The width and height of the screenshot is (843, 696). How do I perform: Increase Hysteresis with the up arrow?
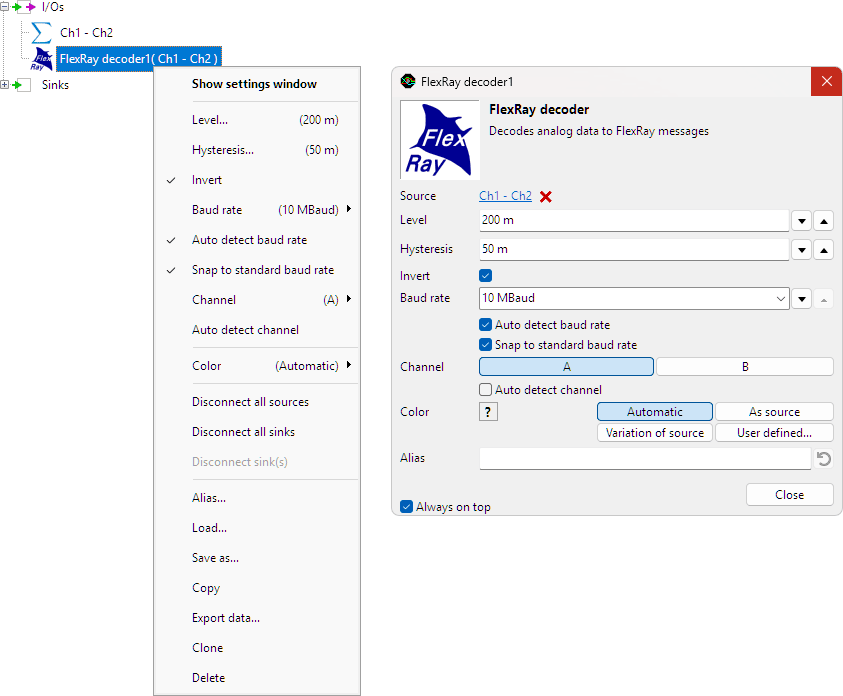tap(823, 250)
